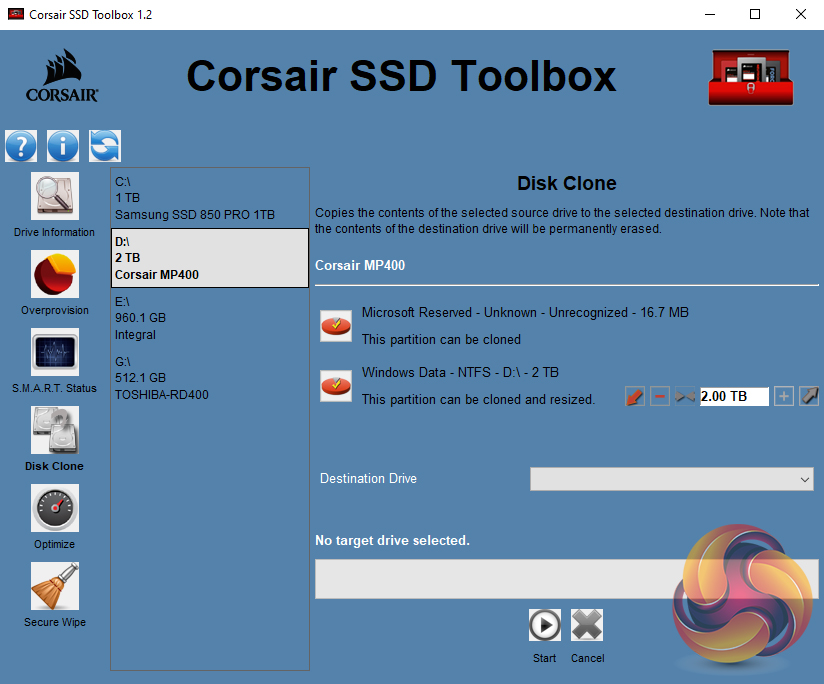Image resolution: width=824 pixels, height=684 pixels.
Task: Toggle the Microsoft Reserved partition checkmark
Action: click(x=335, y=325)
